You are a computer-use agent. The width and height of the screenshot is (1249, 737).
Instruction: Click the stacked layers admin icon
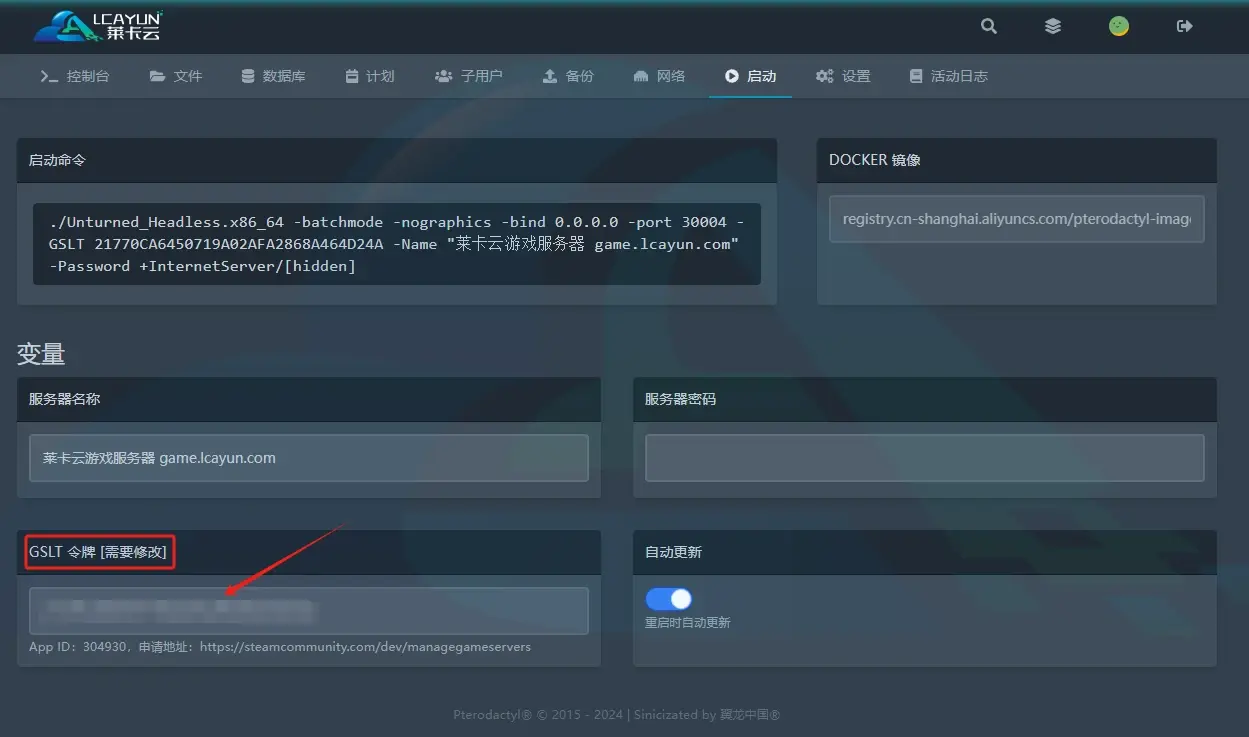point(1053,26)
